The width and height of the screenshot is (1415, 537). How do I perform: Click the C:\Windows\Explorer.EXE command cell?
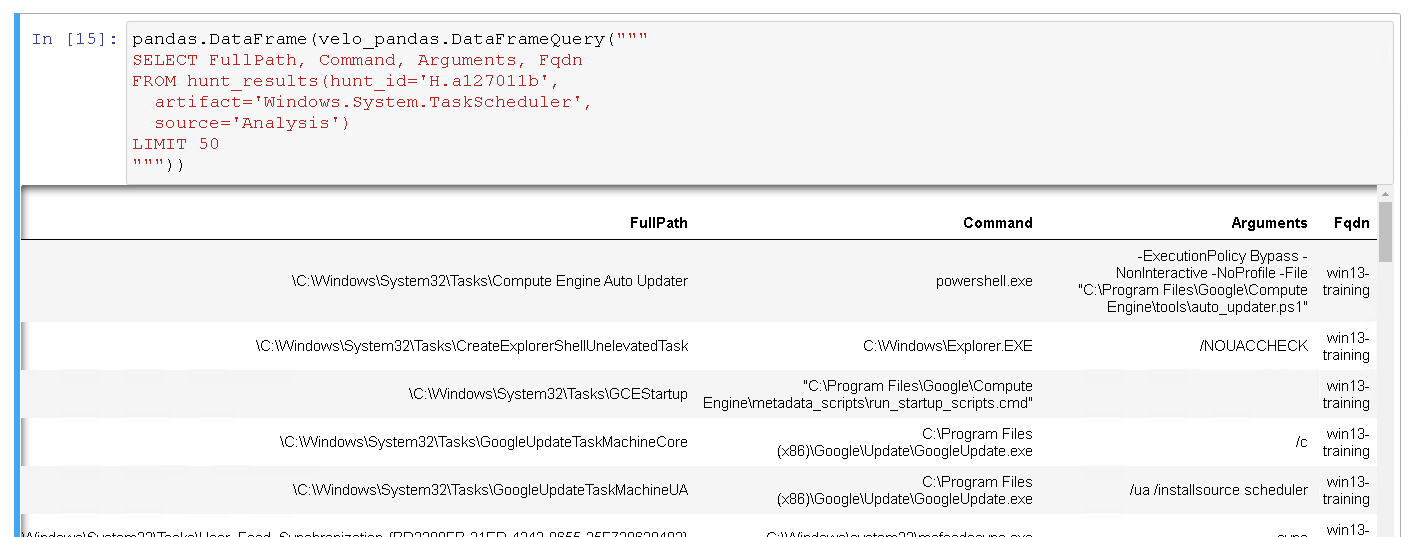coord(947,346)
